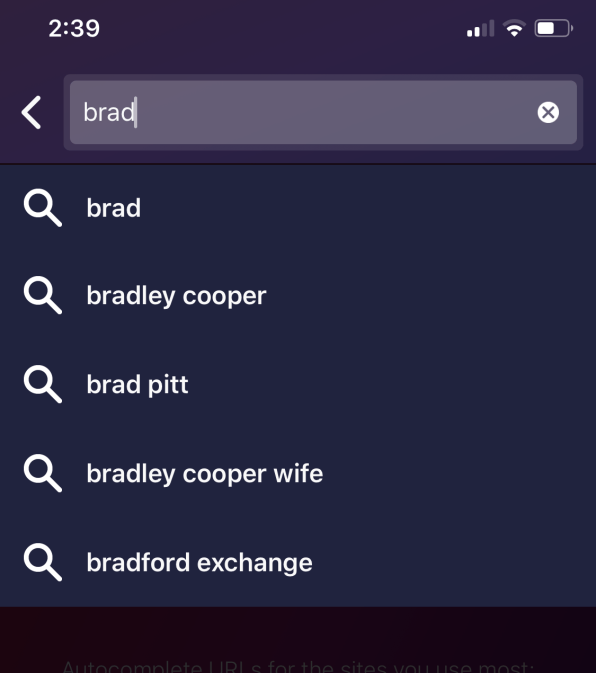Tap magnifier icon beside "bradley cooper wife"
Viewport: 596px width, 673px height.
pos(42,473)
